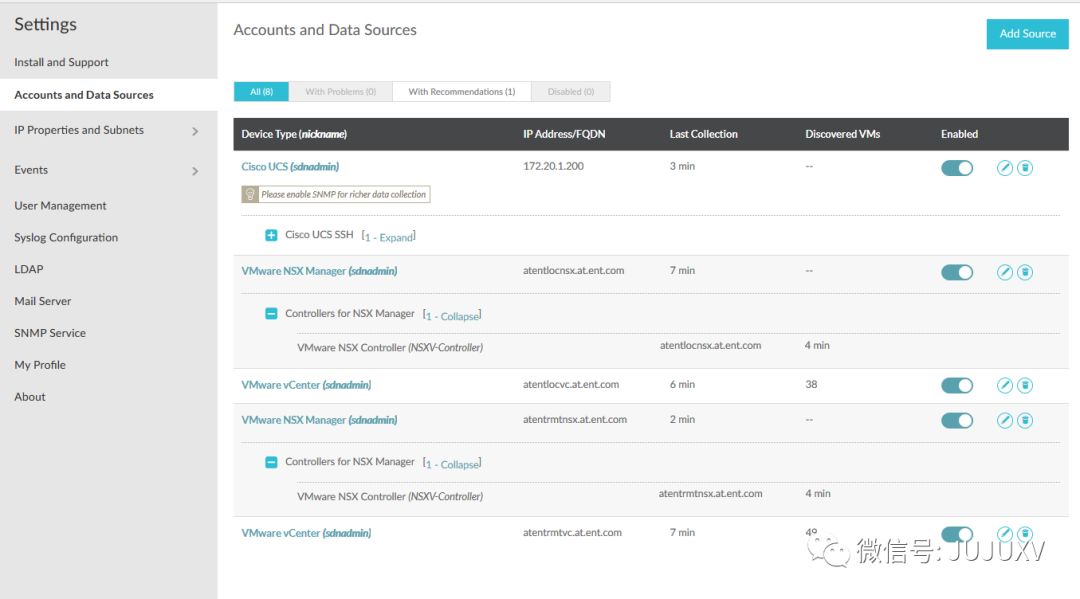Expand IP Properties and Subnets chevron
This screenshot has height=599, width=1080.
pos(195,131)
